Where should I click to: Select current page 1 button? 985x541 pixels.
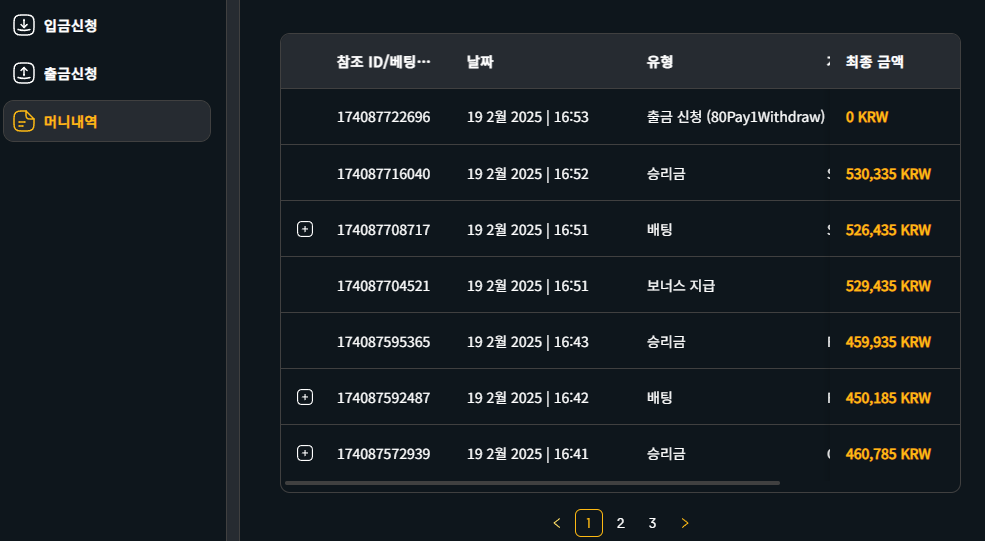589,523
